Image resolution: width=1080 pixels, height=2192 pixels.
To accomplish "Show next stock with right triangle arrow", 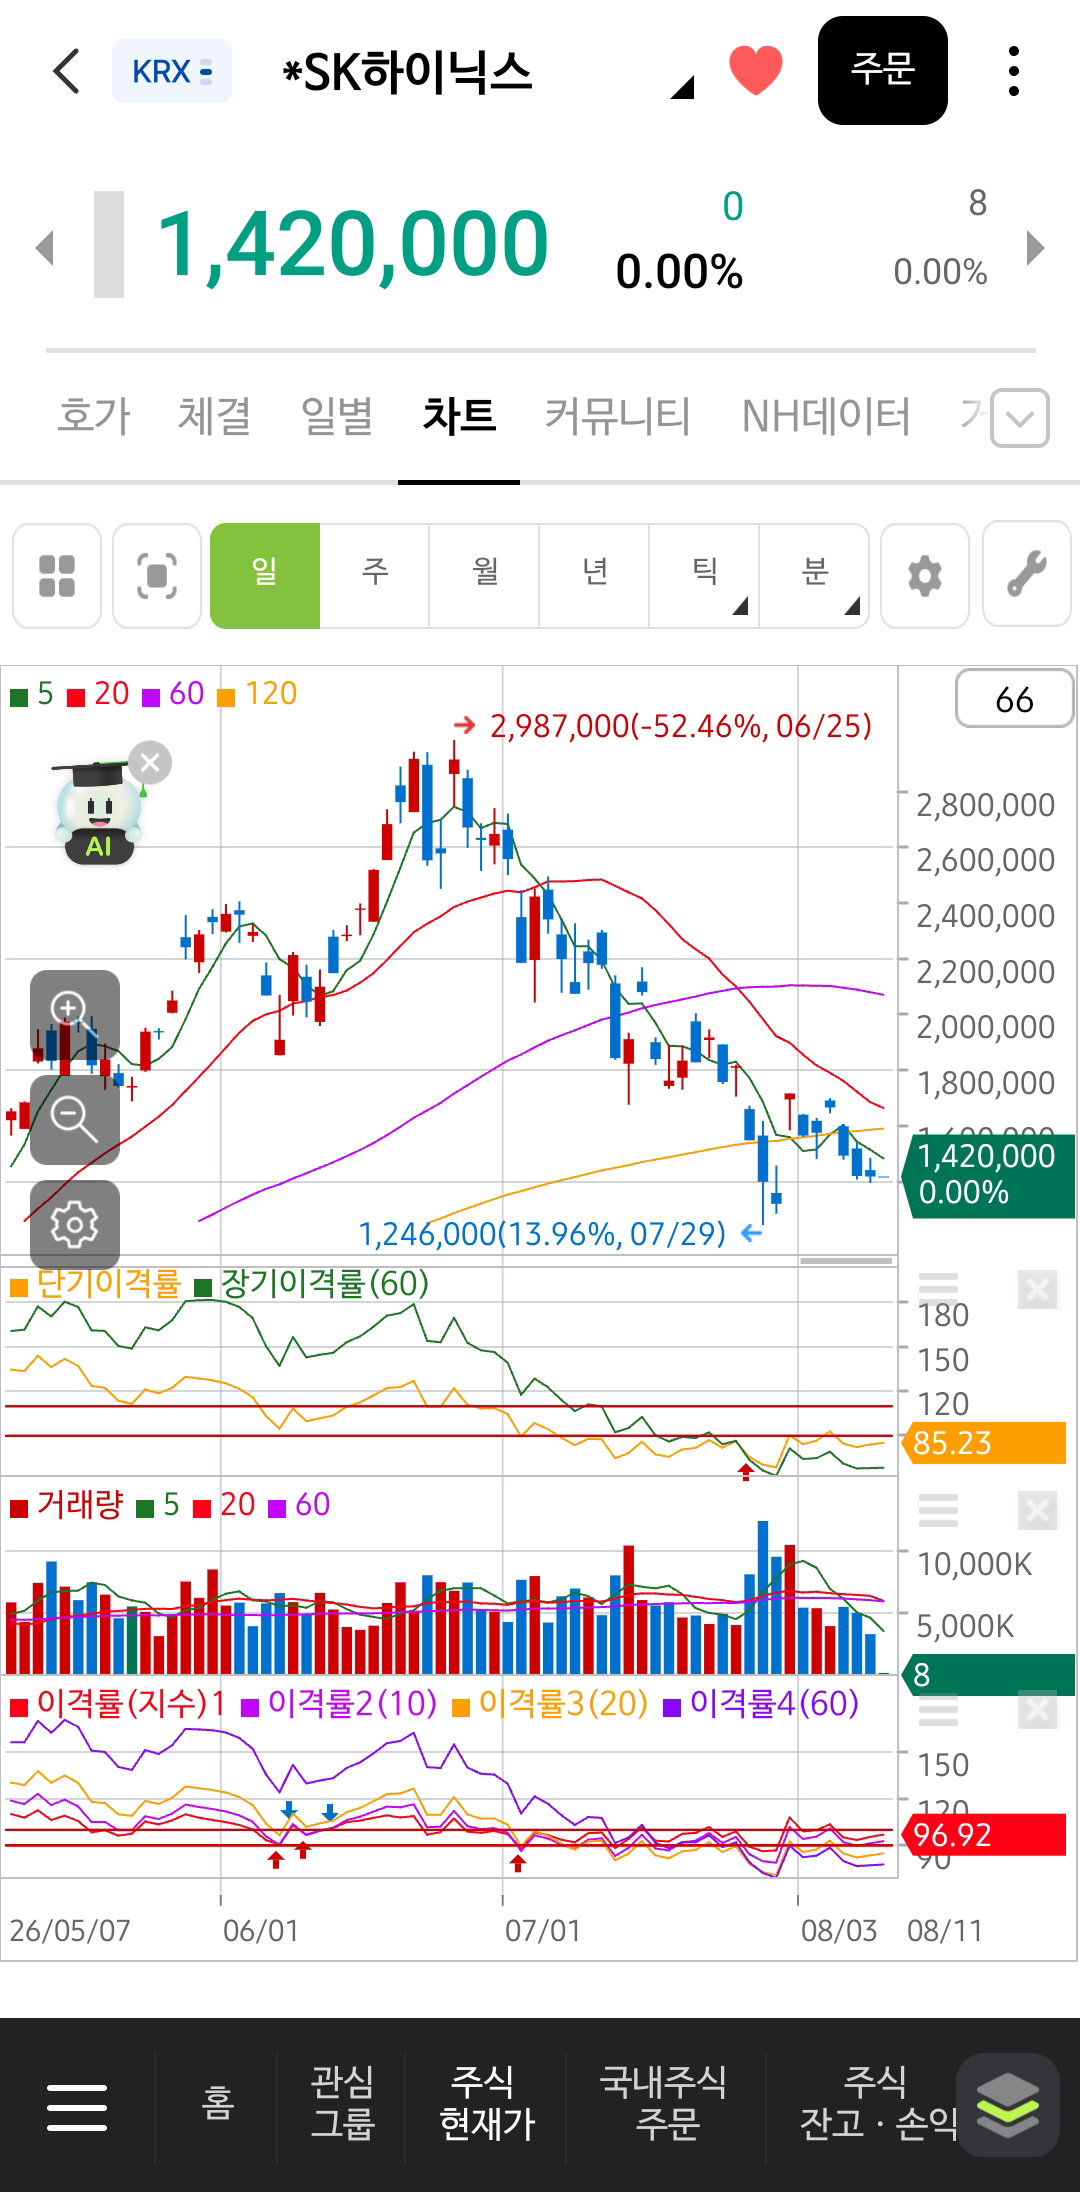I will (1036, 247).
